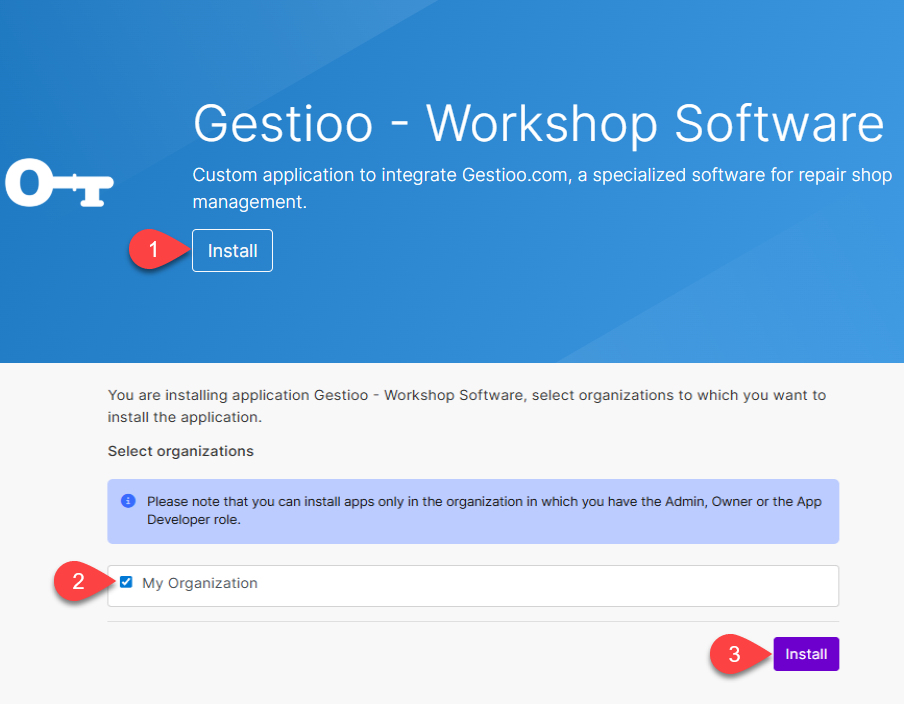This screenshot has height=704, width=904.
Task: Click the word 'management.' in the description
Action: tap(249, 203)
